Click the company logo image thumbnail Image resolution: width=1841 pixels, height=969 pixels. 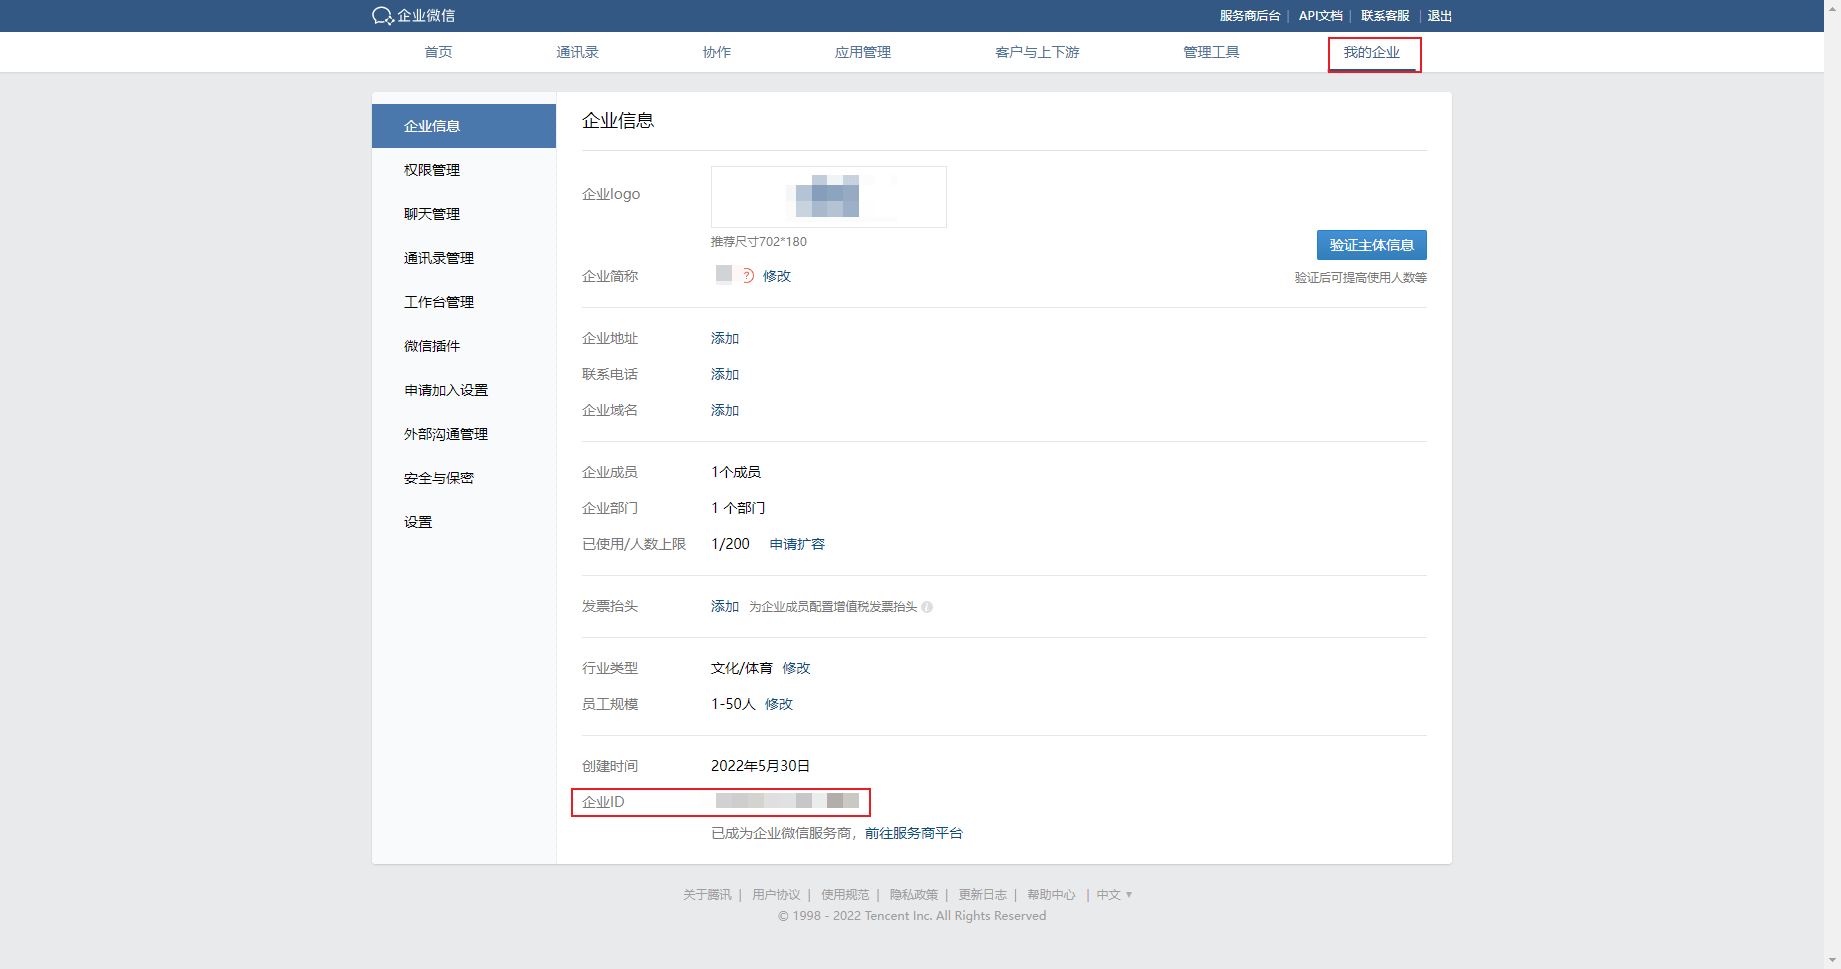pos(828,197)
